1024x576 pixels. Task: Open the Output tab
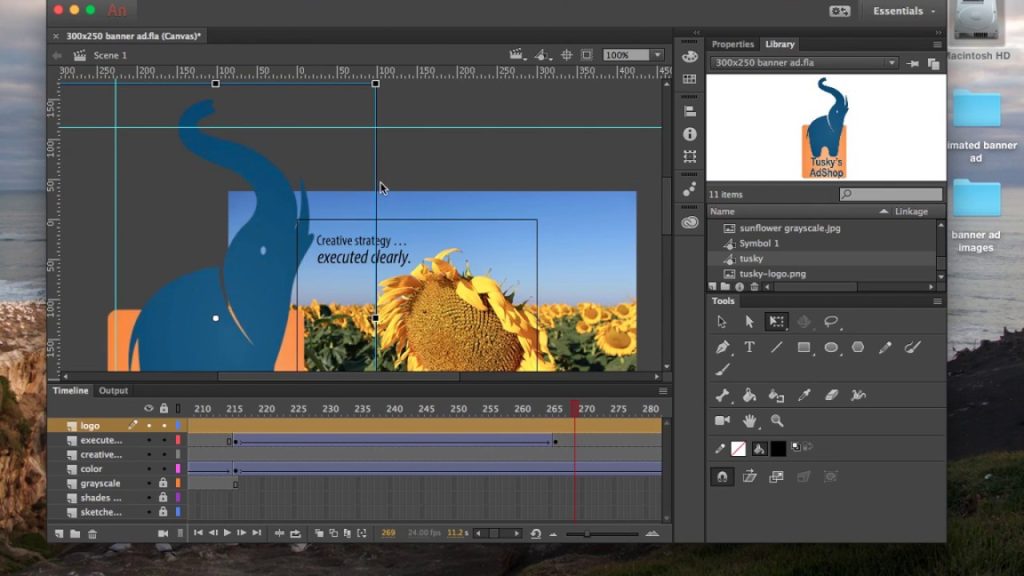(113, 391)
